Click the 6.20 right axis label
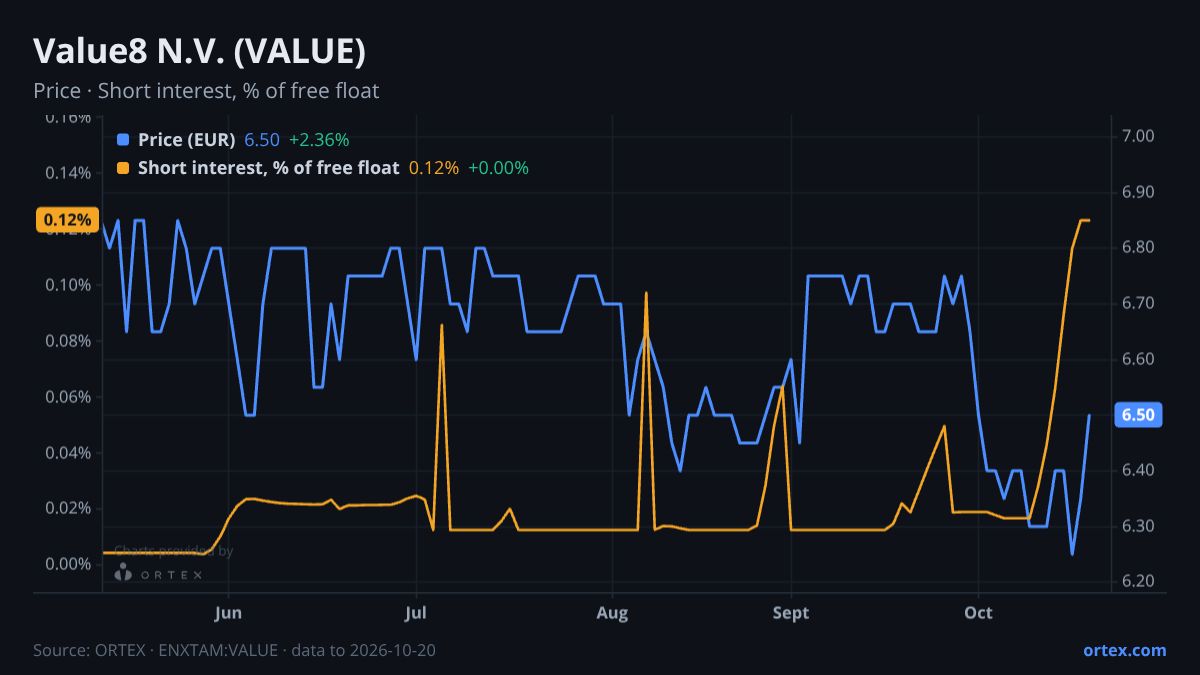 pyautogui.click(x=1140, y=582)
